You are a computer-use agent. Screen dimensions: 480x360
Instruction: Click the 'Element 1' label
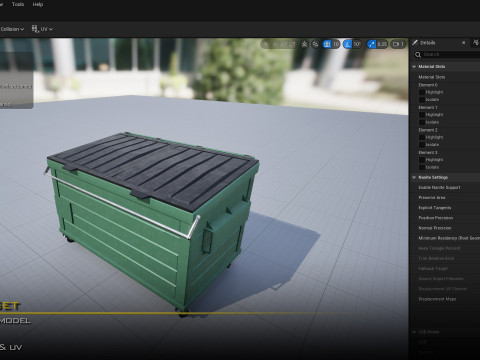click(x=428, y=107)
